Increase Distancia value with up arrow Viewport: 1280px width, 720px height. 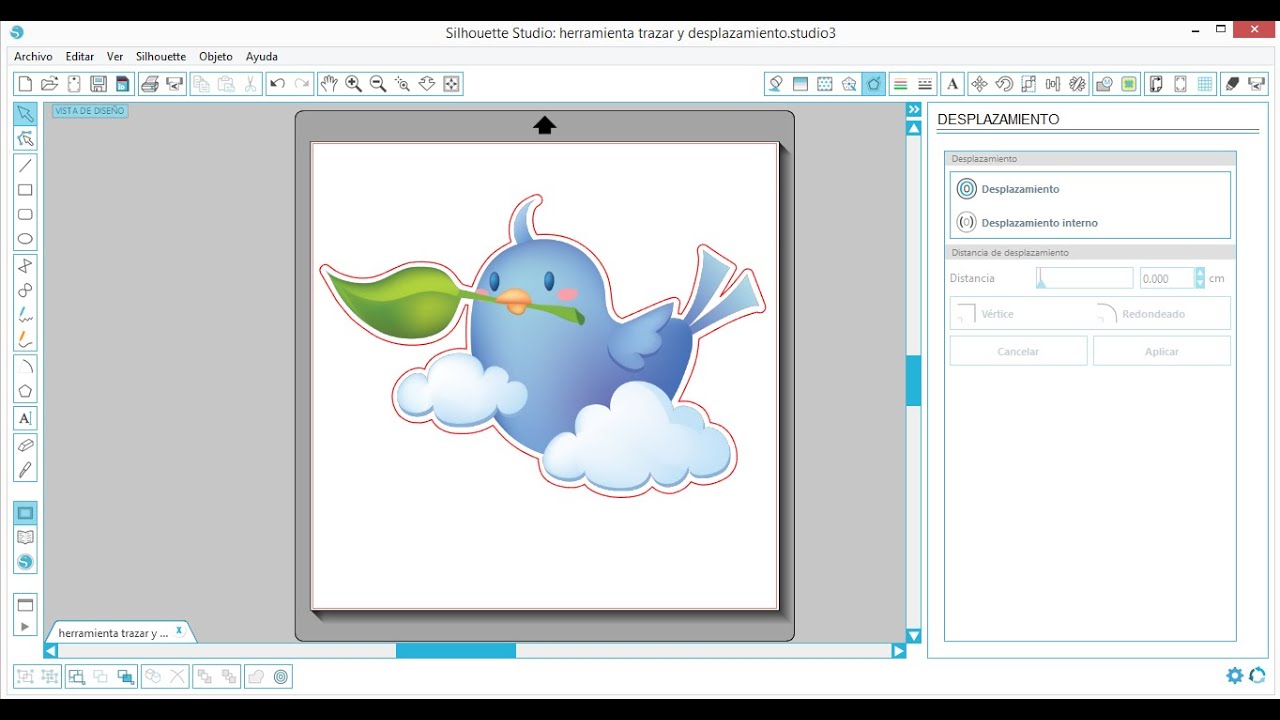(1200, 273)
